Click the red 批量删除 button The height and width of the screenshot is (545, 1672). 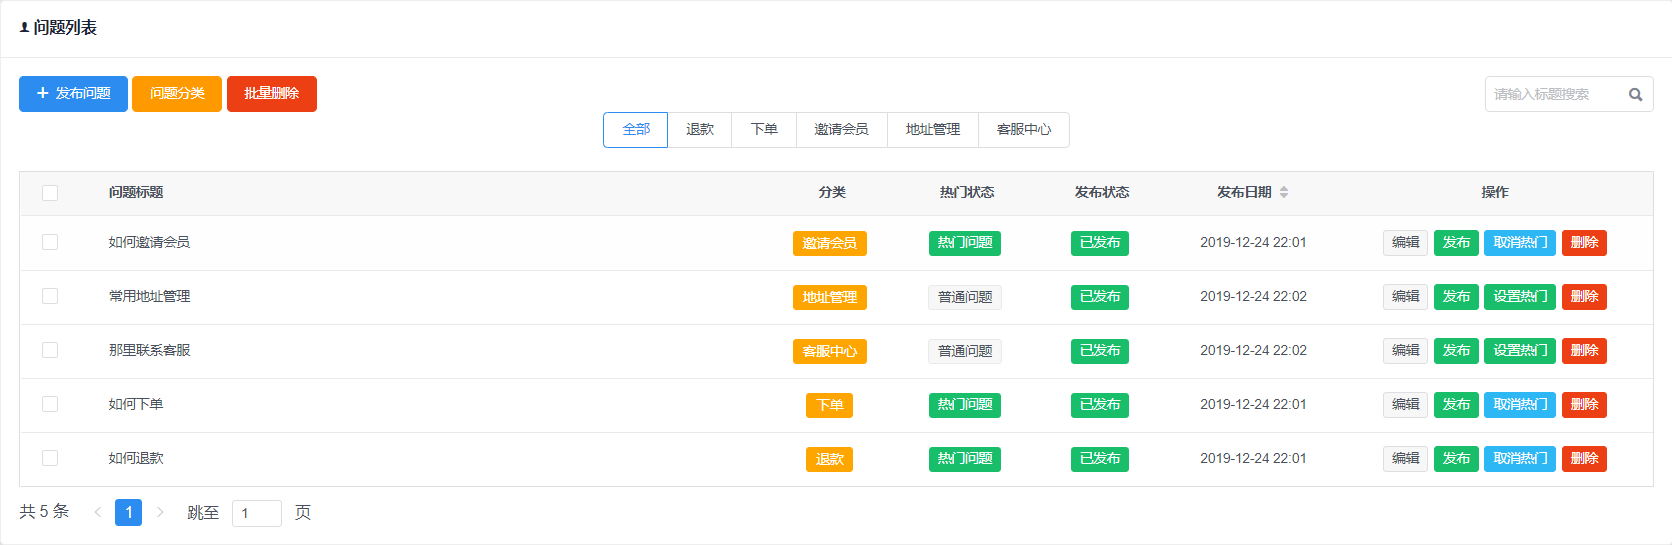click(271, 94)
